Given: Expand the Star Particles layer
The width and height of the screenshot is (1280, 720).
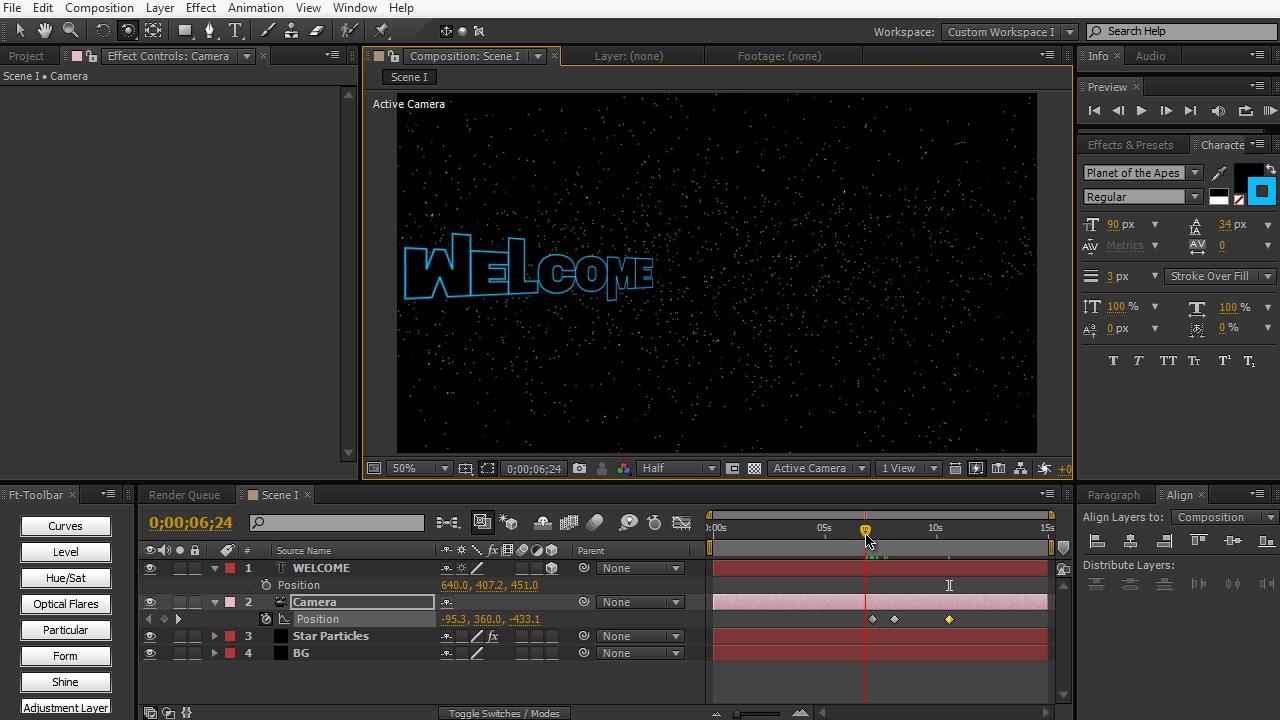Looking at the screenshot, I should (x=214, y=636).
